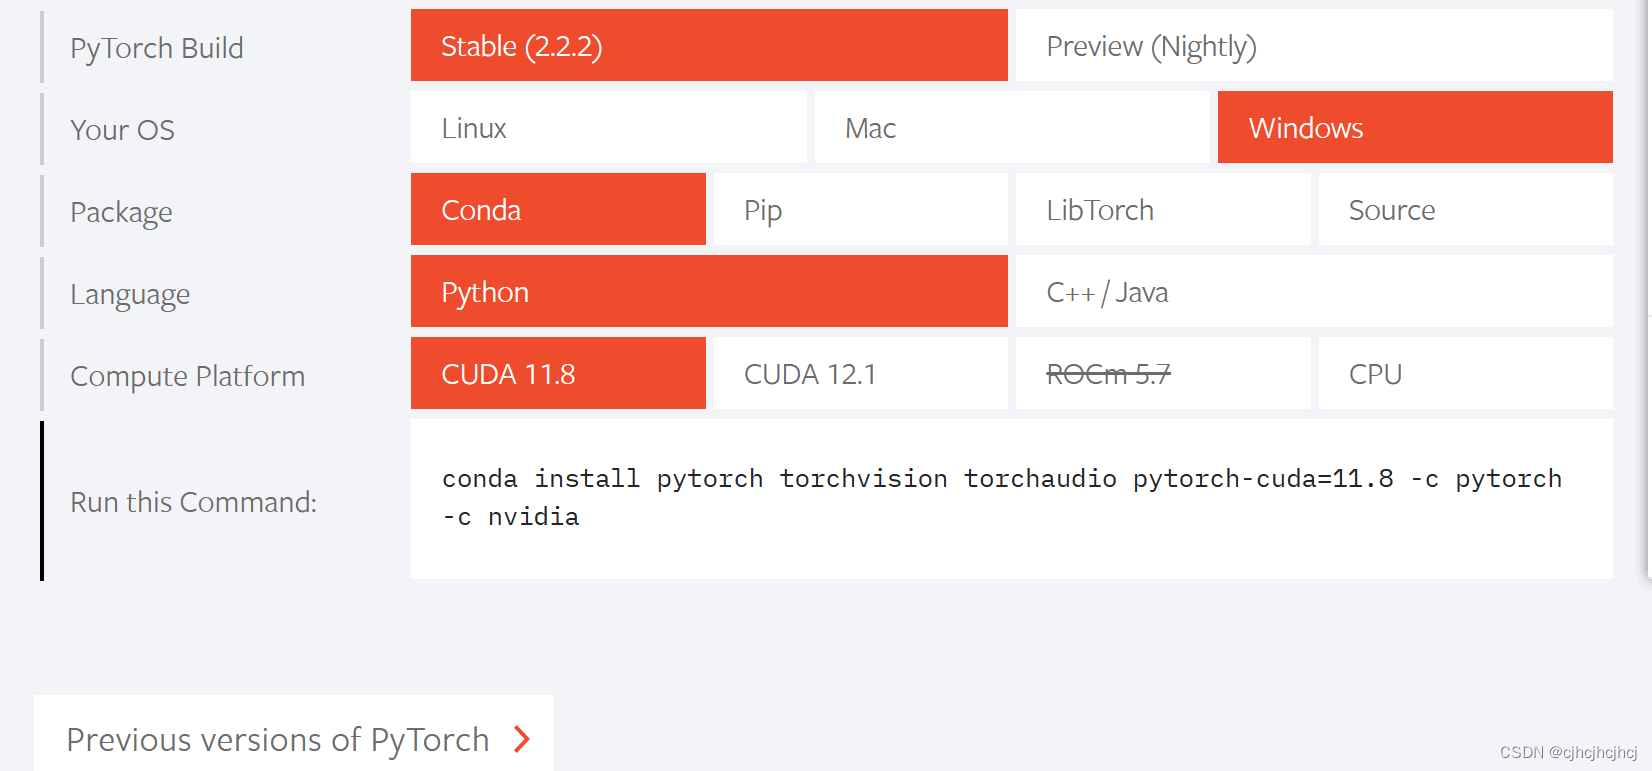Click the red chevron arrow icon
The width and height of the screenshot is (1652, 771).
(x=521, y=739)
